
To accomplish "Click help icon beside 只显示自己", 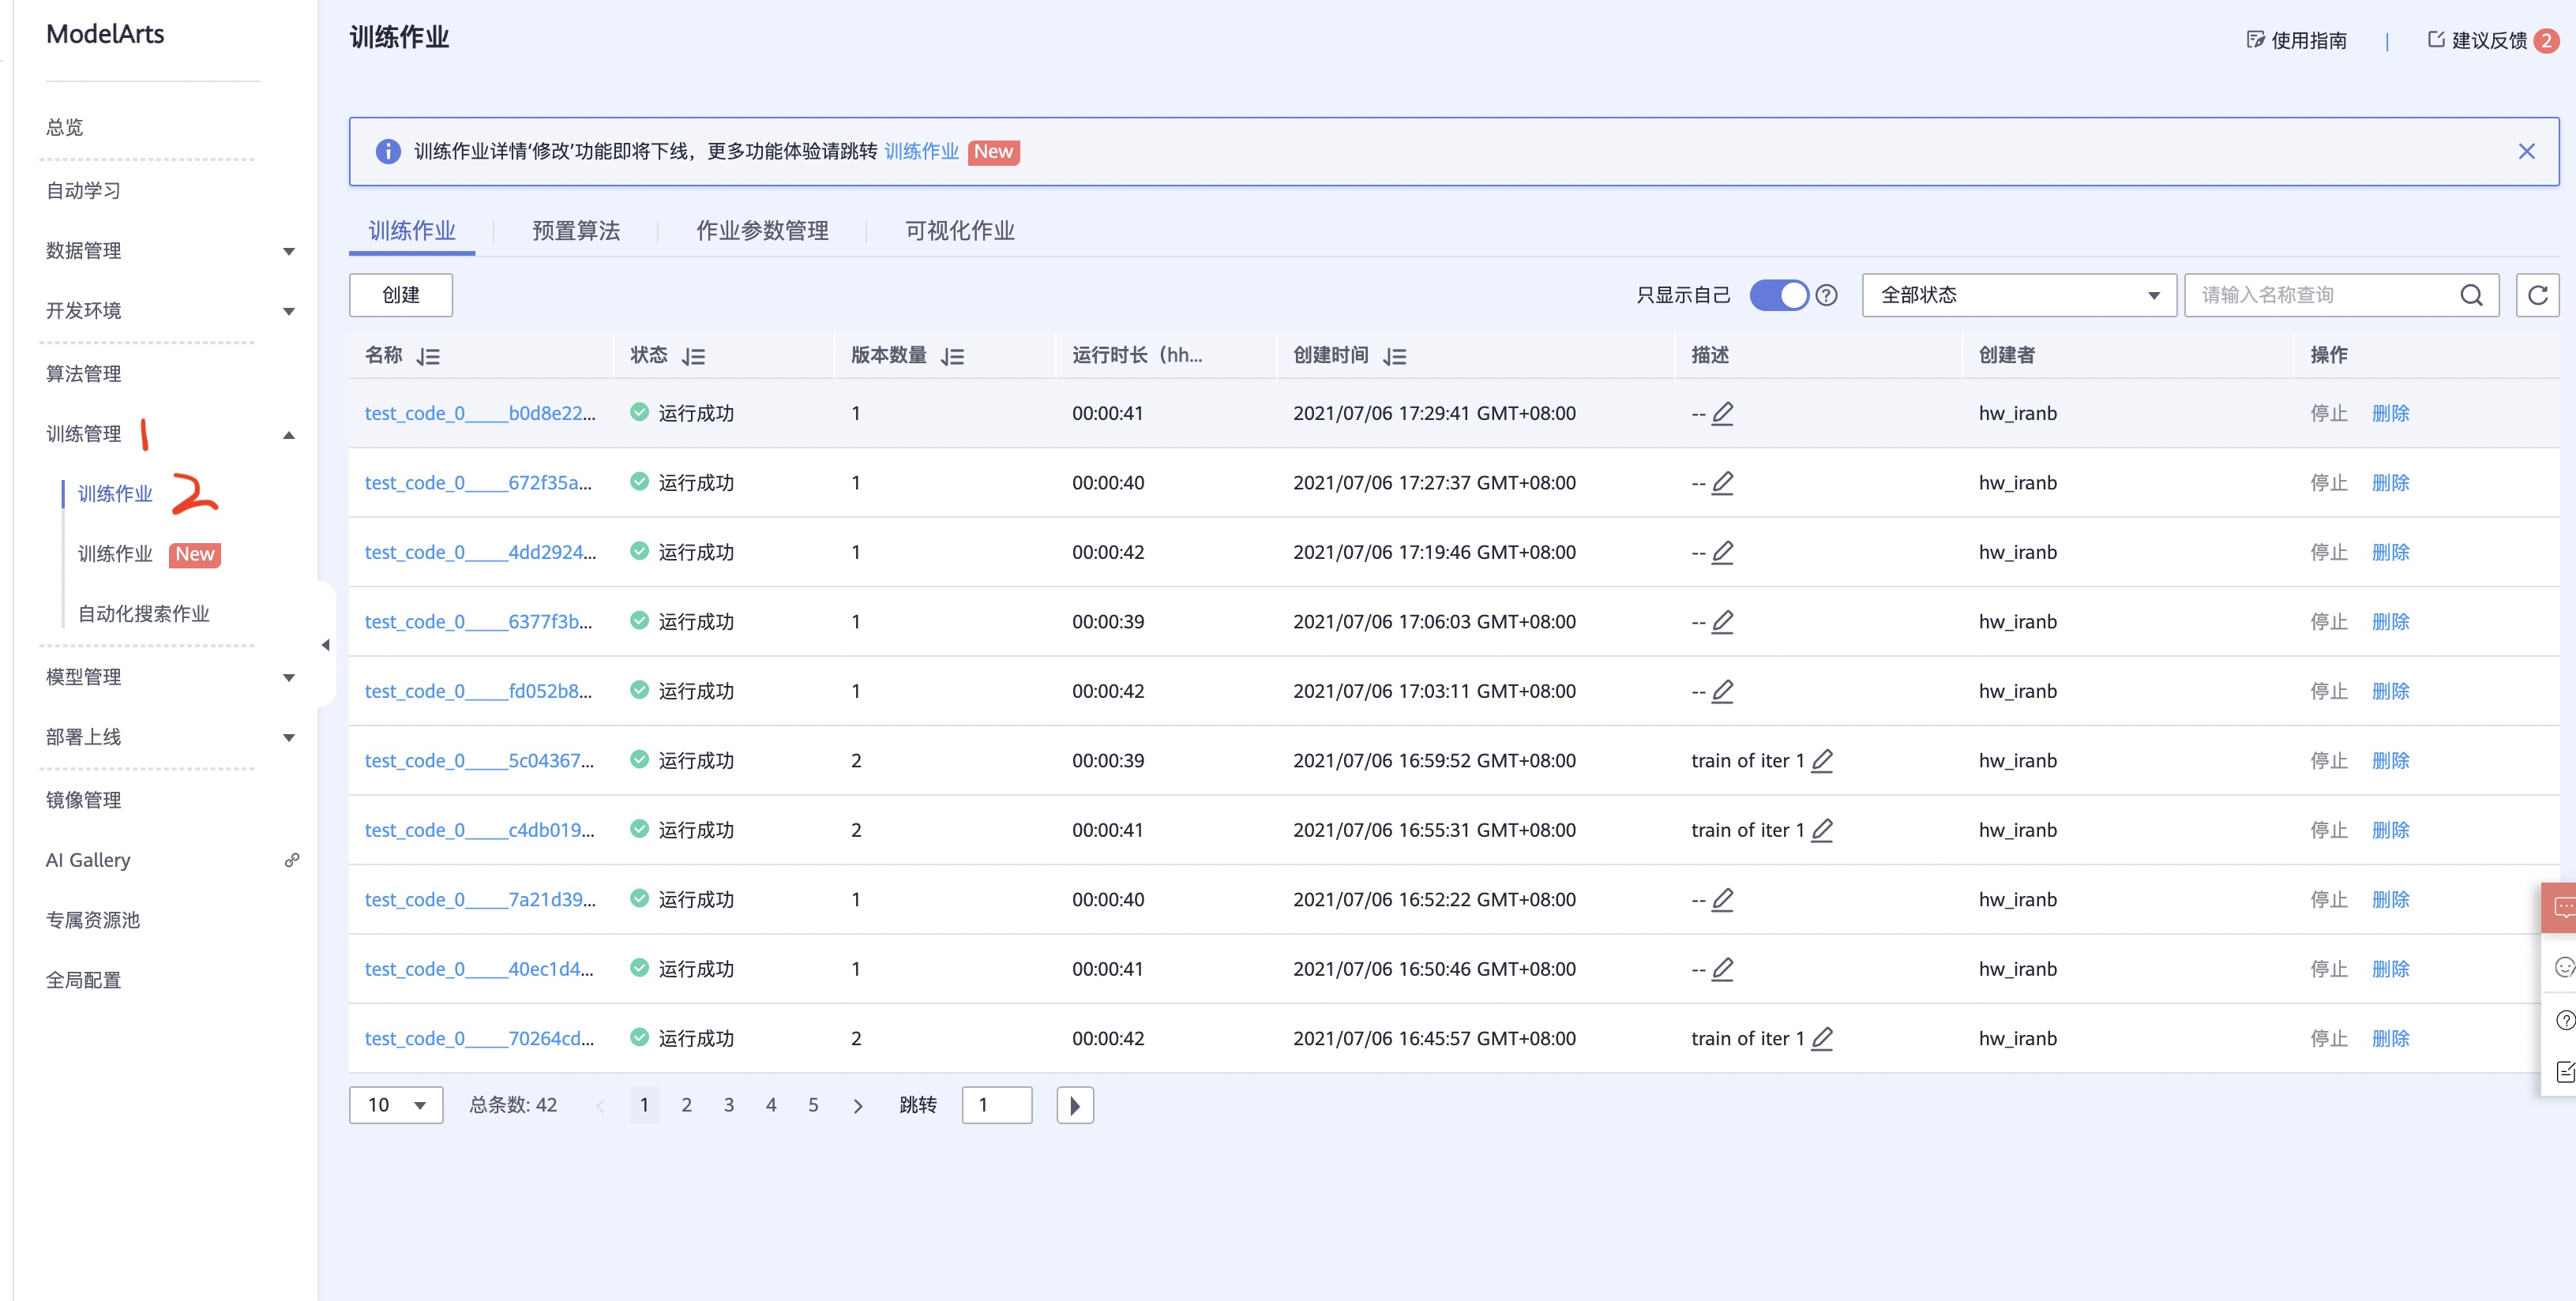I will click(x=1826, y=295).
